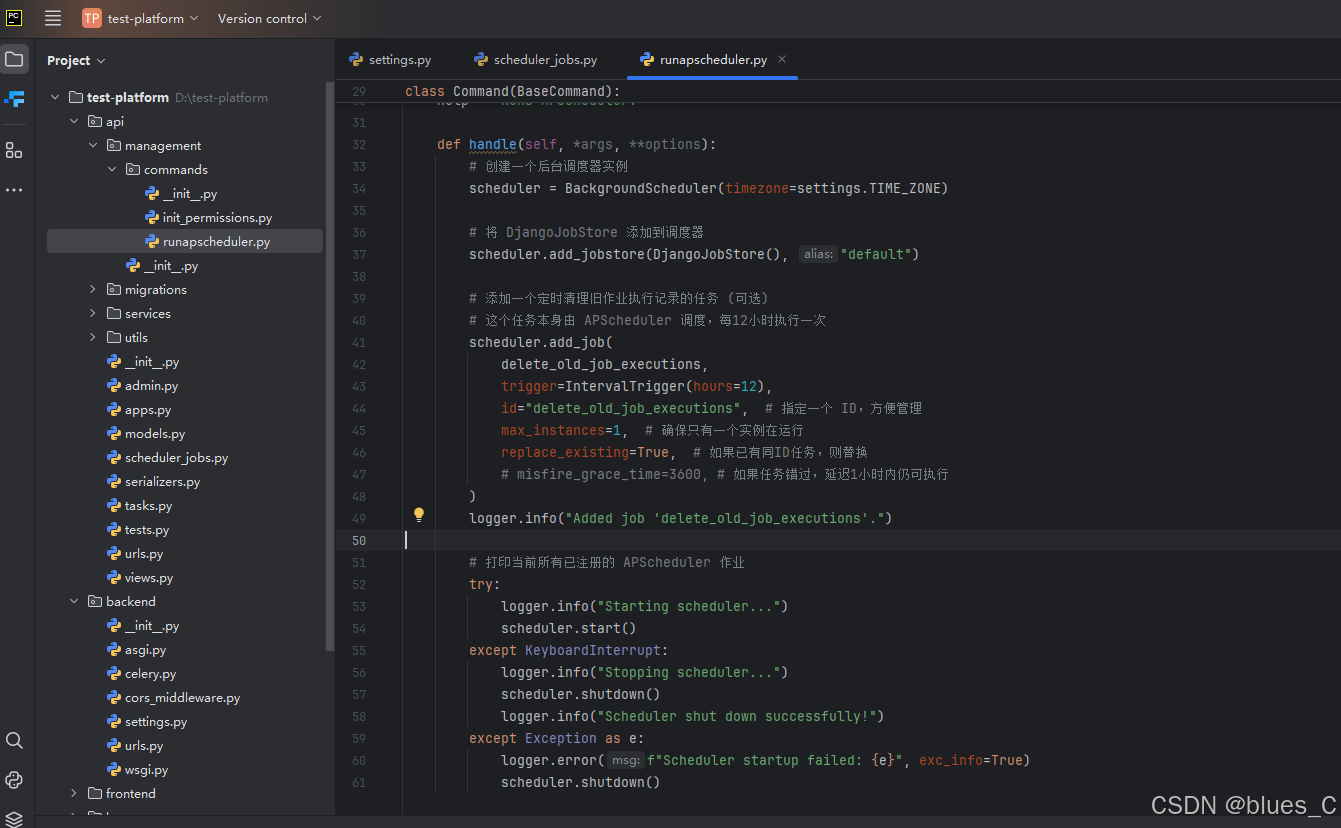Expand the services folder
Viewport: 1341px width, 828px height.
(93, 313)
